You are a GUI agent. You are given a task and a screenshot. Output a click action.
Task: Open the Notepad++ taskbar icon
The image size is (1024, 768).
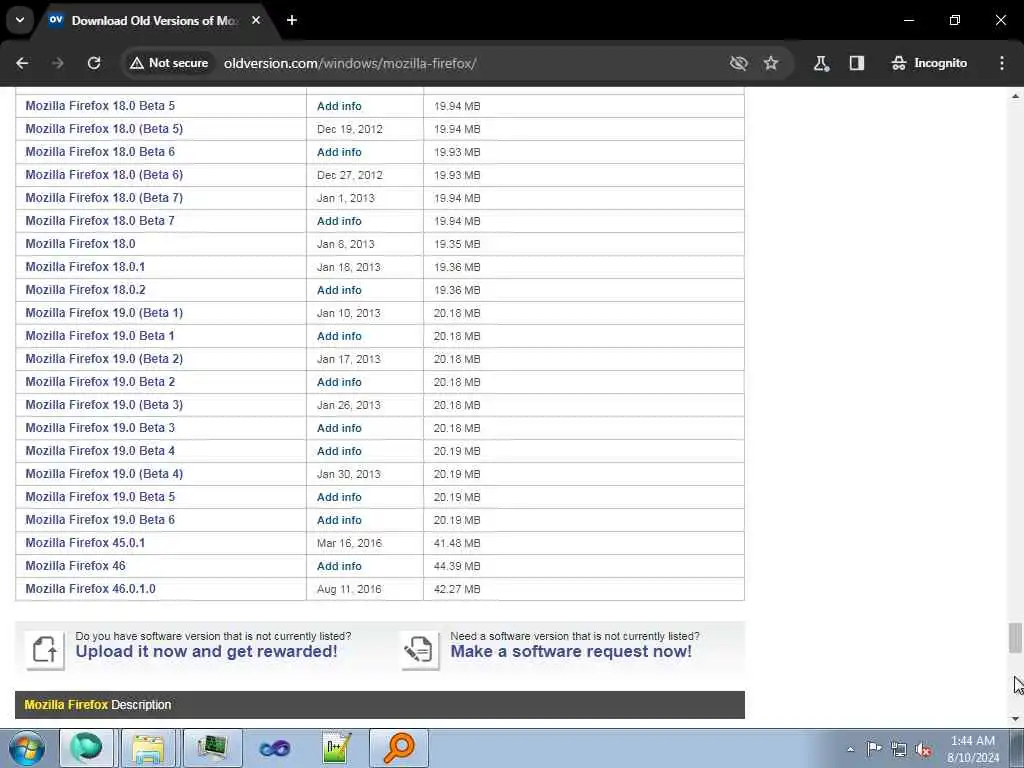(x=337, y=748)
